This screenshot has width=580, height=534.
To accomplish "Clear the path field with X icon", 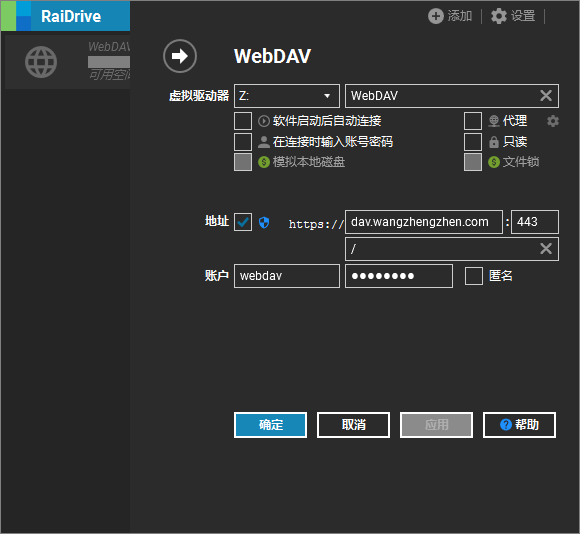I will pos(546,249).
